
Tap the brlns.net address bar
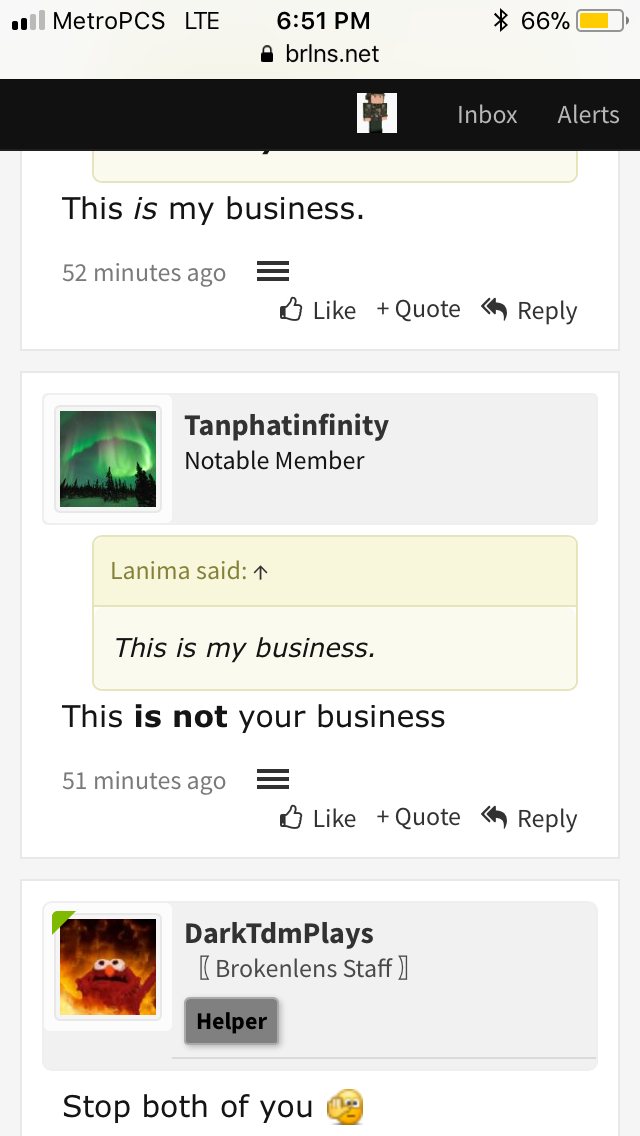320,54
